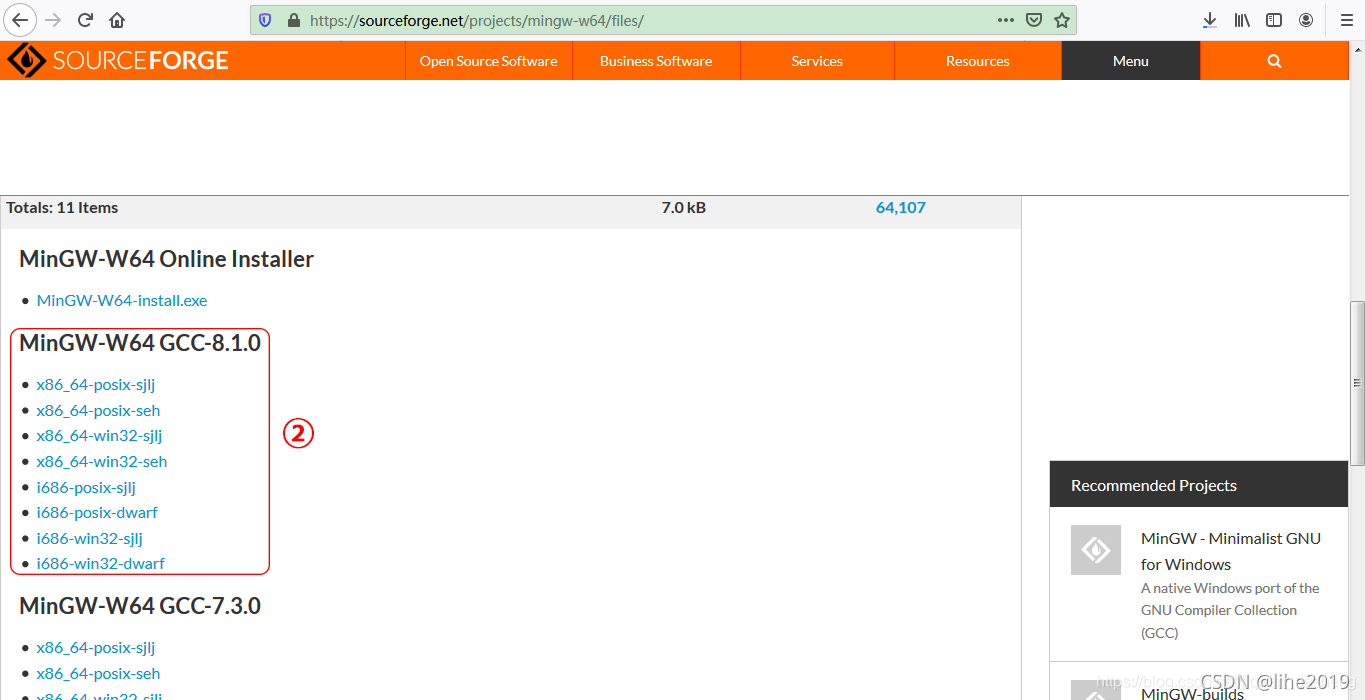
Task: Open GCC-7.3.0 x86_64-posix-seh link
Action: [x=98, y=673]
